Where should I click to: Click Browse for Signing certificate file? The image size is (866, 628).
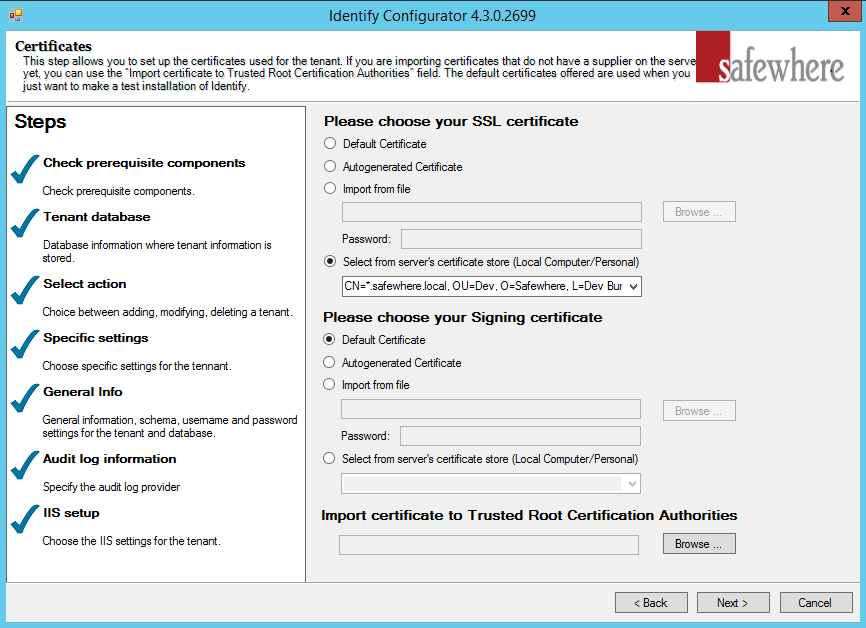tap(699, 411)
